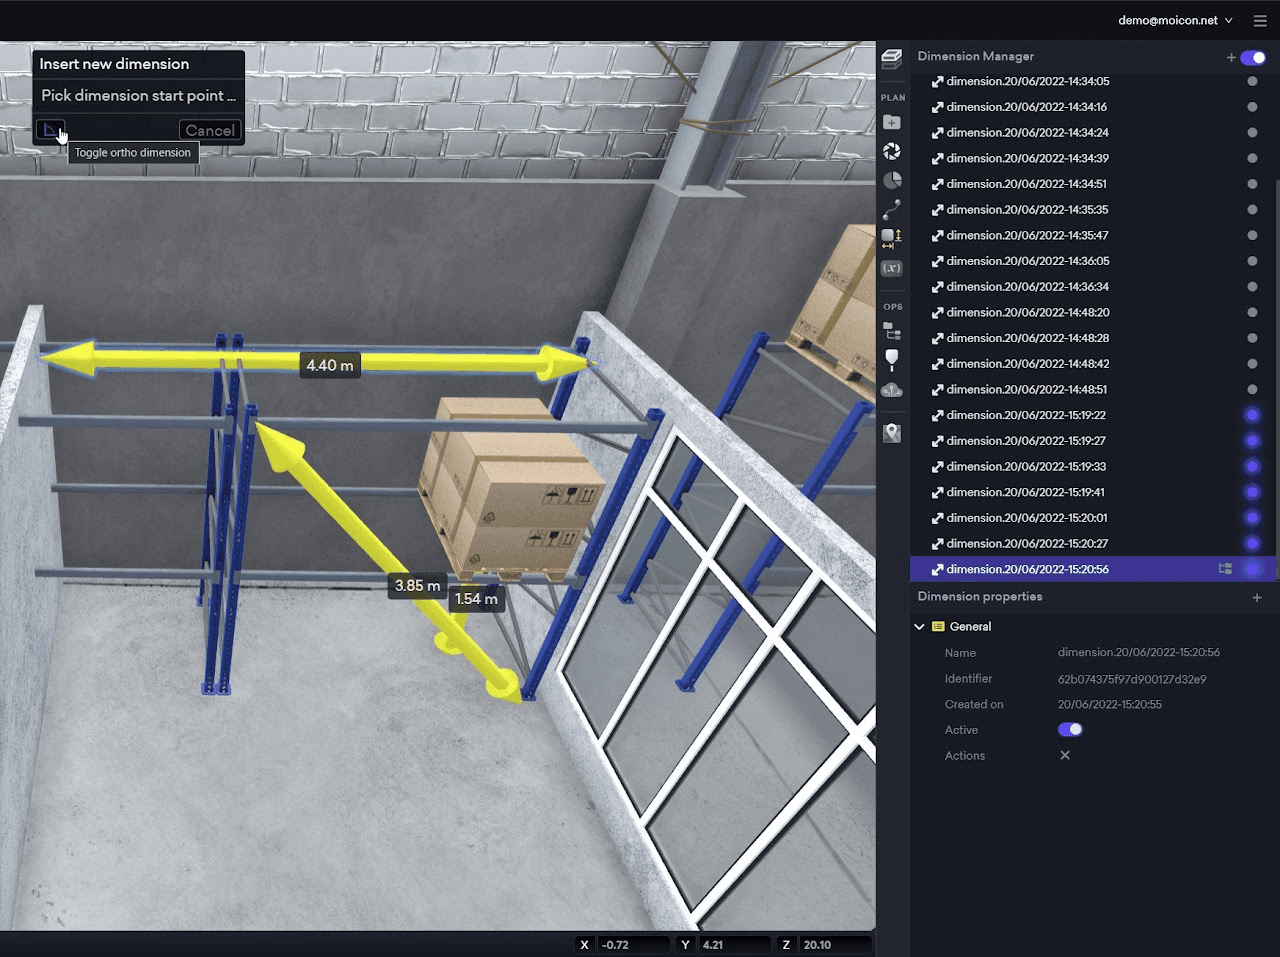Click the Toggle ortho dimension icon
Image resolution: width=1280 pixels, height=957 pixels.
coord(50,130)
